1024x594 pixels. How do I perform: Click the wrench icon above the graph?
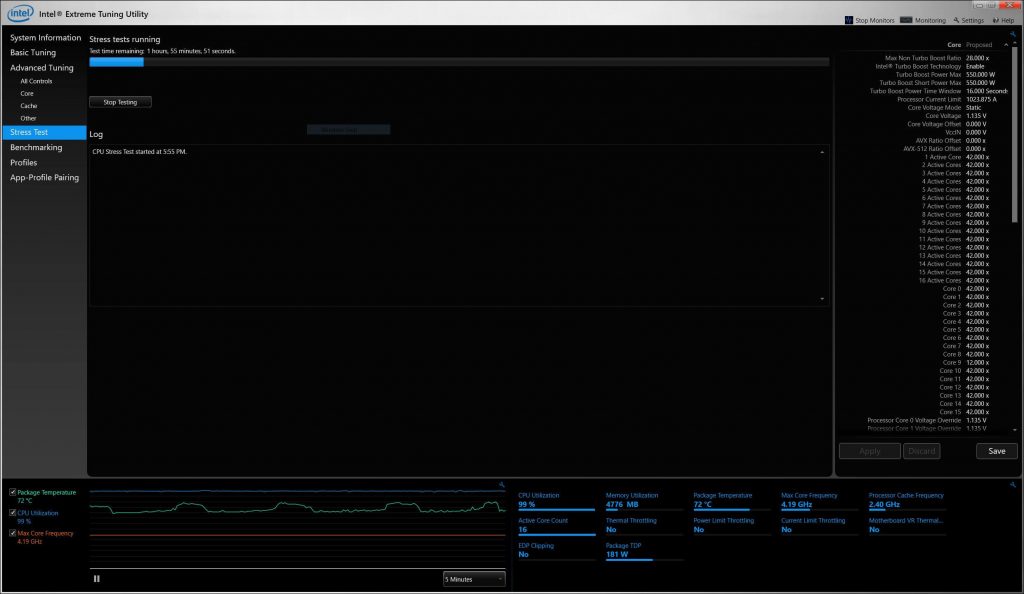(x=500, y=485)
